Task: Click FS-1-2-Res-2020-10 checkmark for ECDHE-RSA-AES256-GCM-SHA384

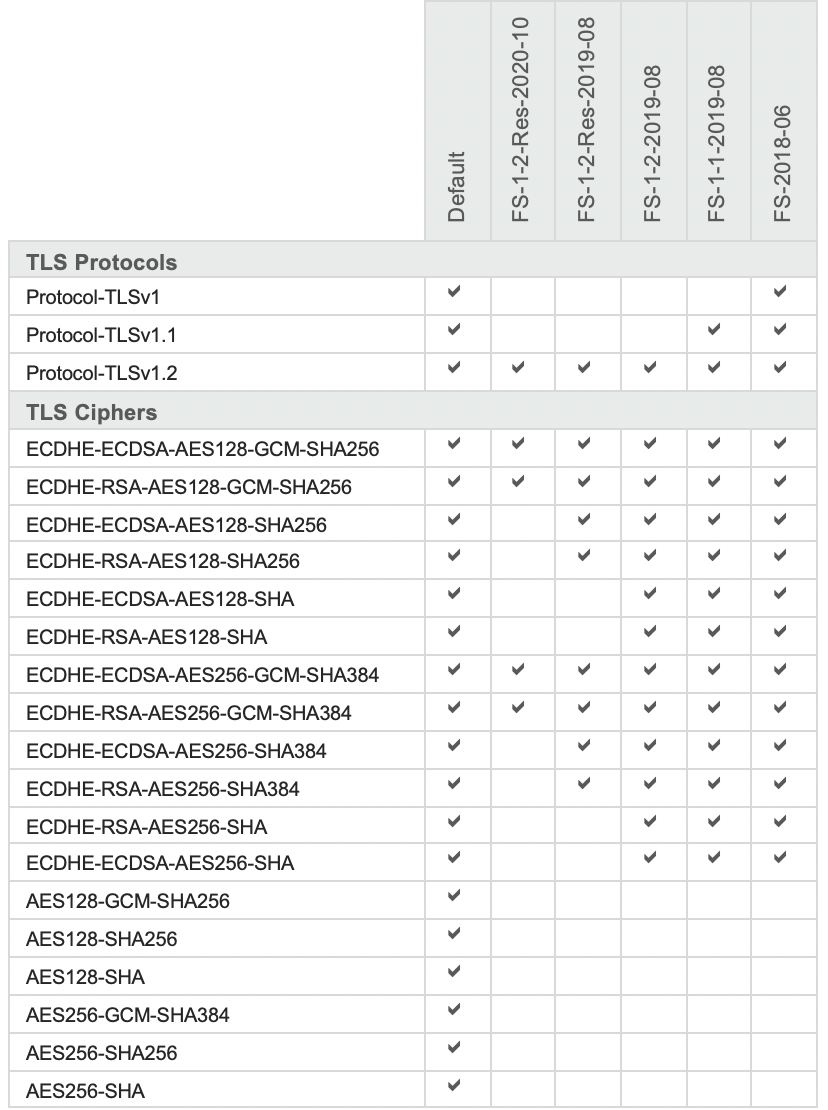Action: pyautogui.click(x=519, y=708)
